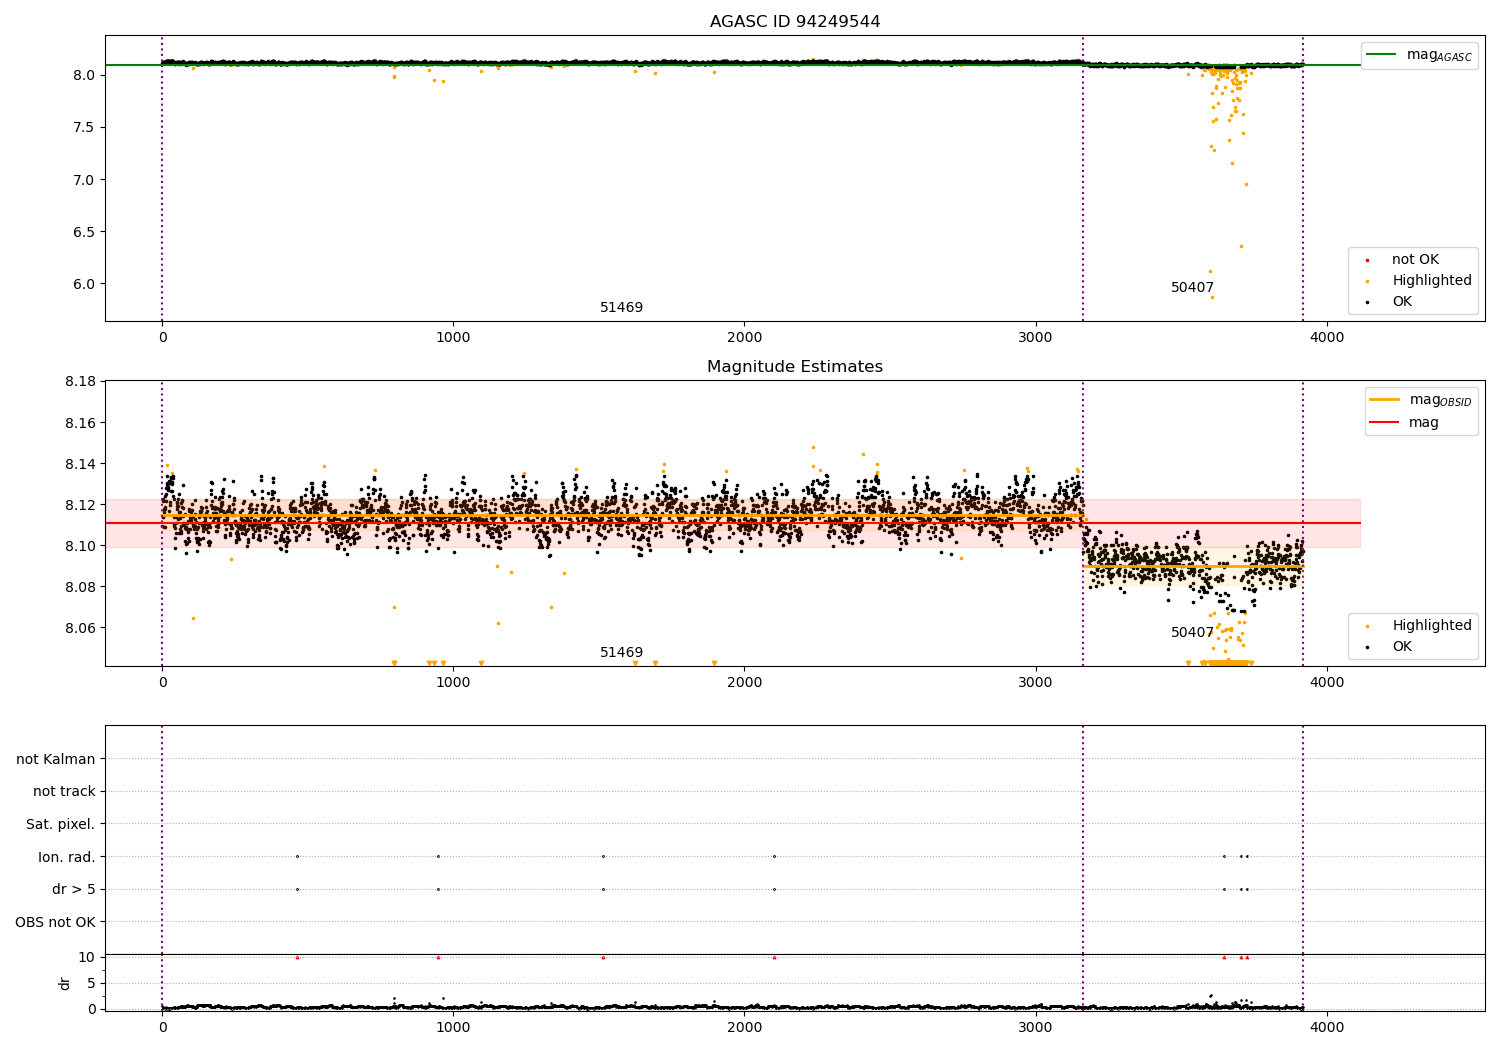This screenshot has width=1500, height=1050.
Task: Click y-tick '6.0' on the top plot
Action: click(84, 284)
